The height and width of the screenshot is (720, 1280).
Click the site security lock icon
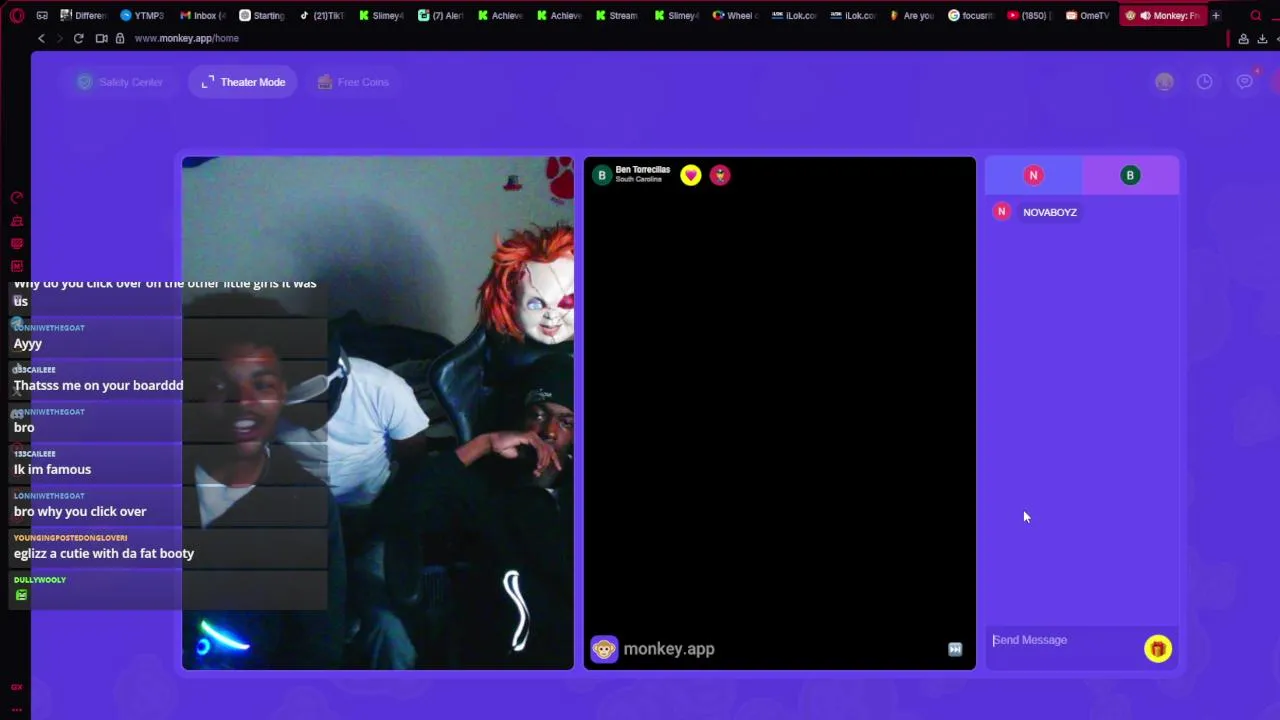(119, 38)
